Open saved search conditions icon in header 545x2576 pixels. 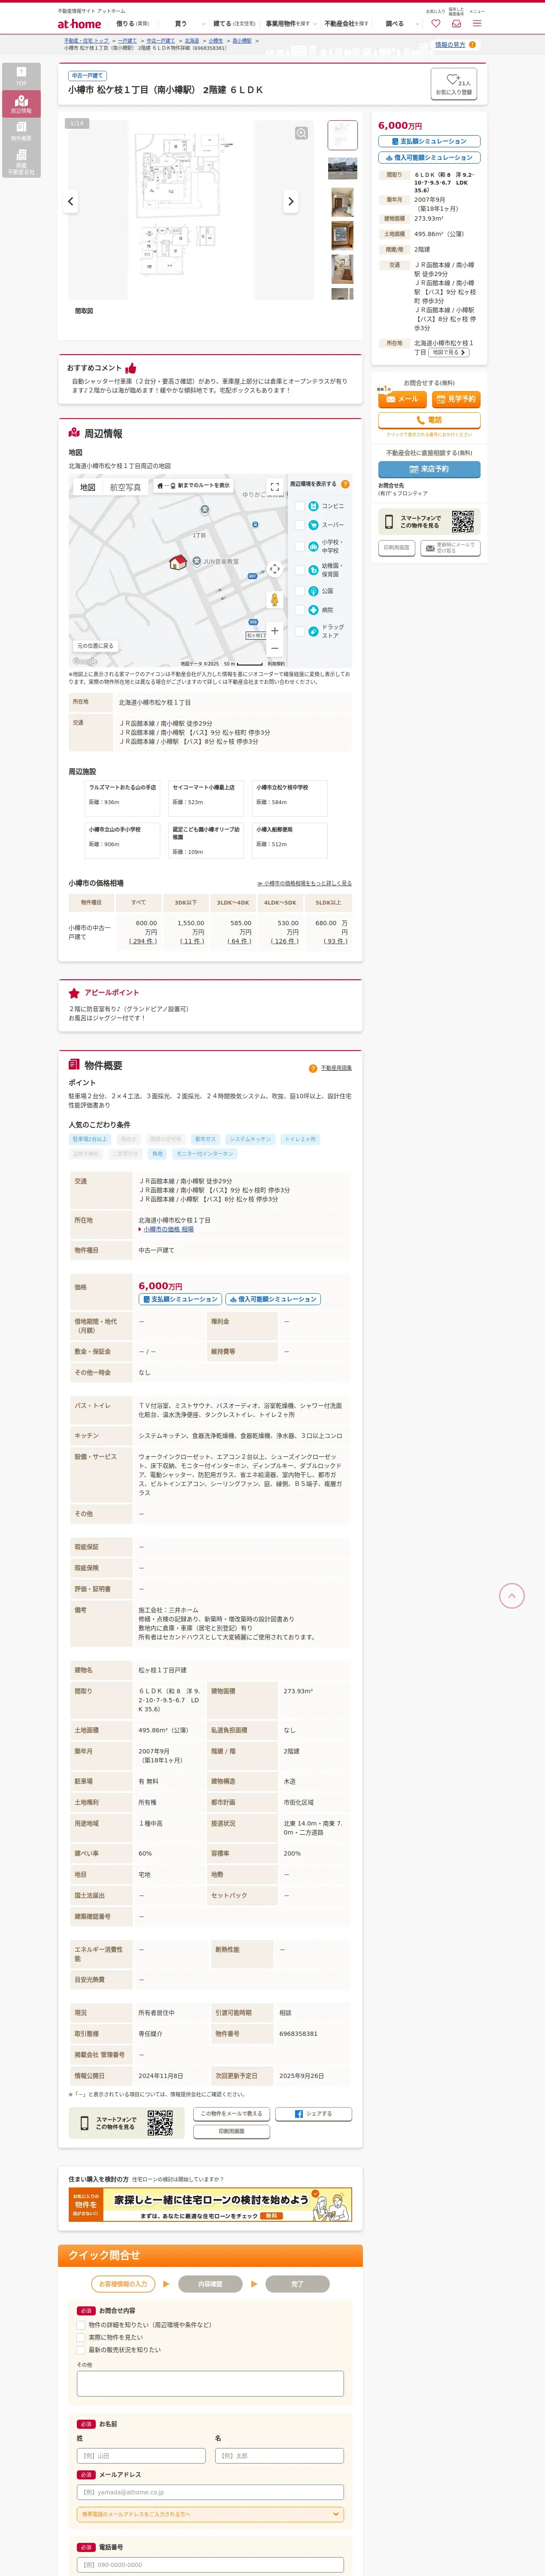click(x=456, y=23)
